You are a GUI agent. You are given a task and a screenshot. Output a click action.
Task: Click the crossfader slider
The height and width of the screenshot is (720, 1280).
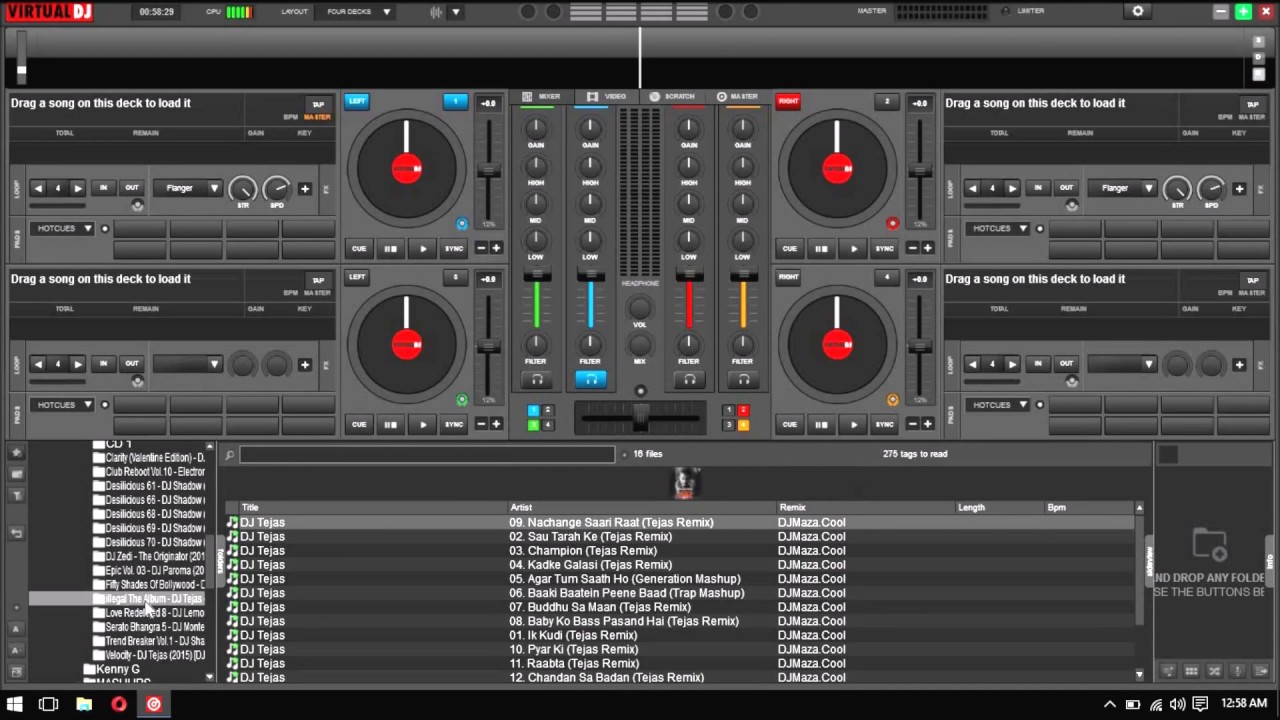tap(641, 416)
